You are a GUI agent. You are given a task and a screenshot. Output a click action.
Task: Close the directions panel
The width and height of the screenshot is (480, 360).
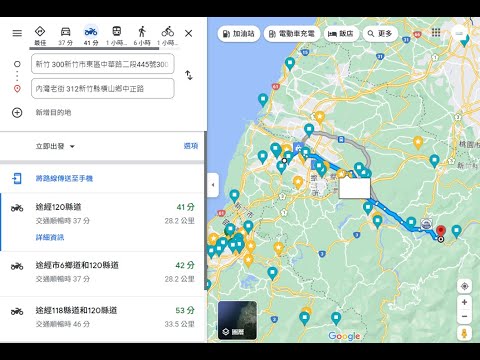[x=188, y=33]
